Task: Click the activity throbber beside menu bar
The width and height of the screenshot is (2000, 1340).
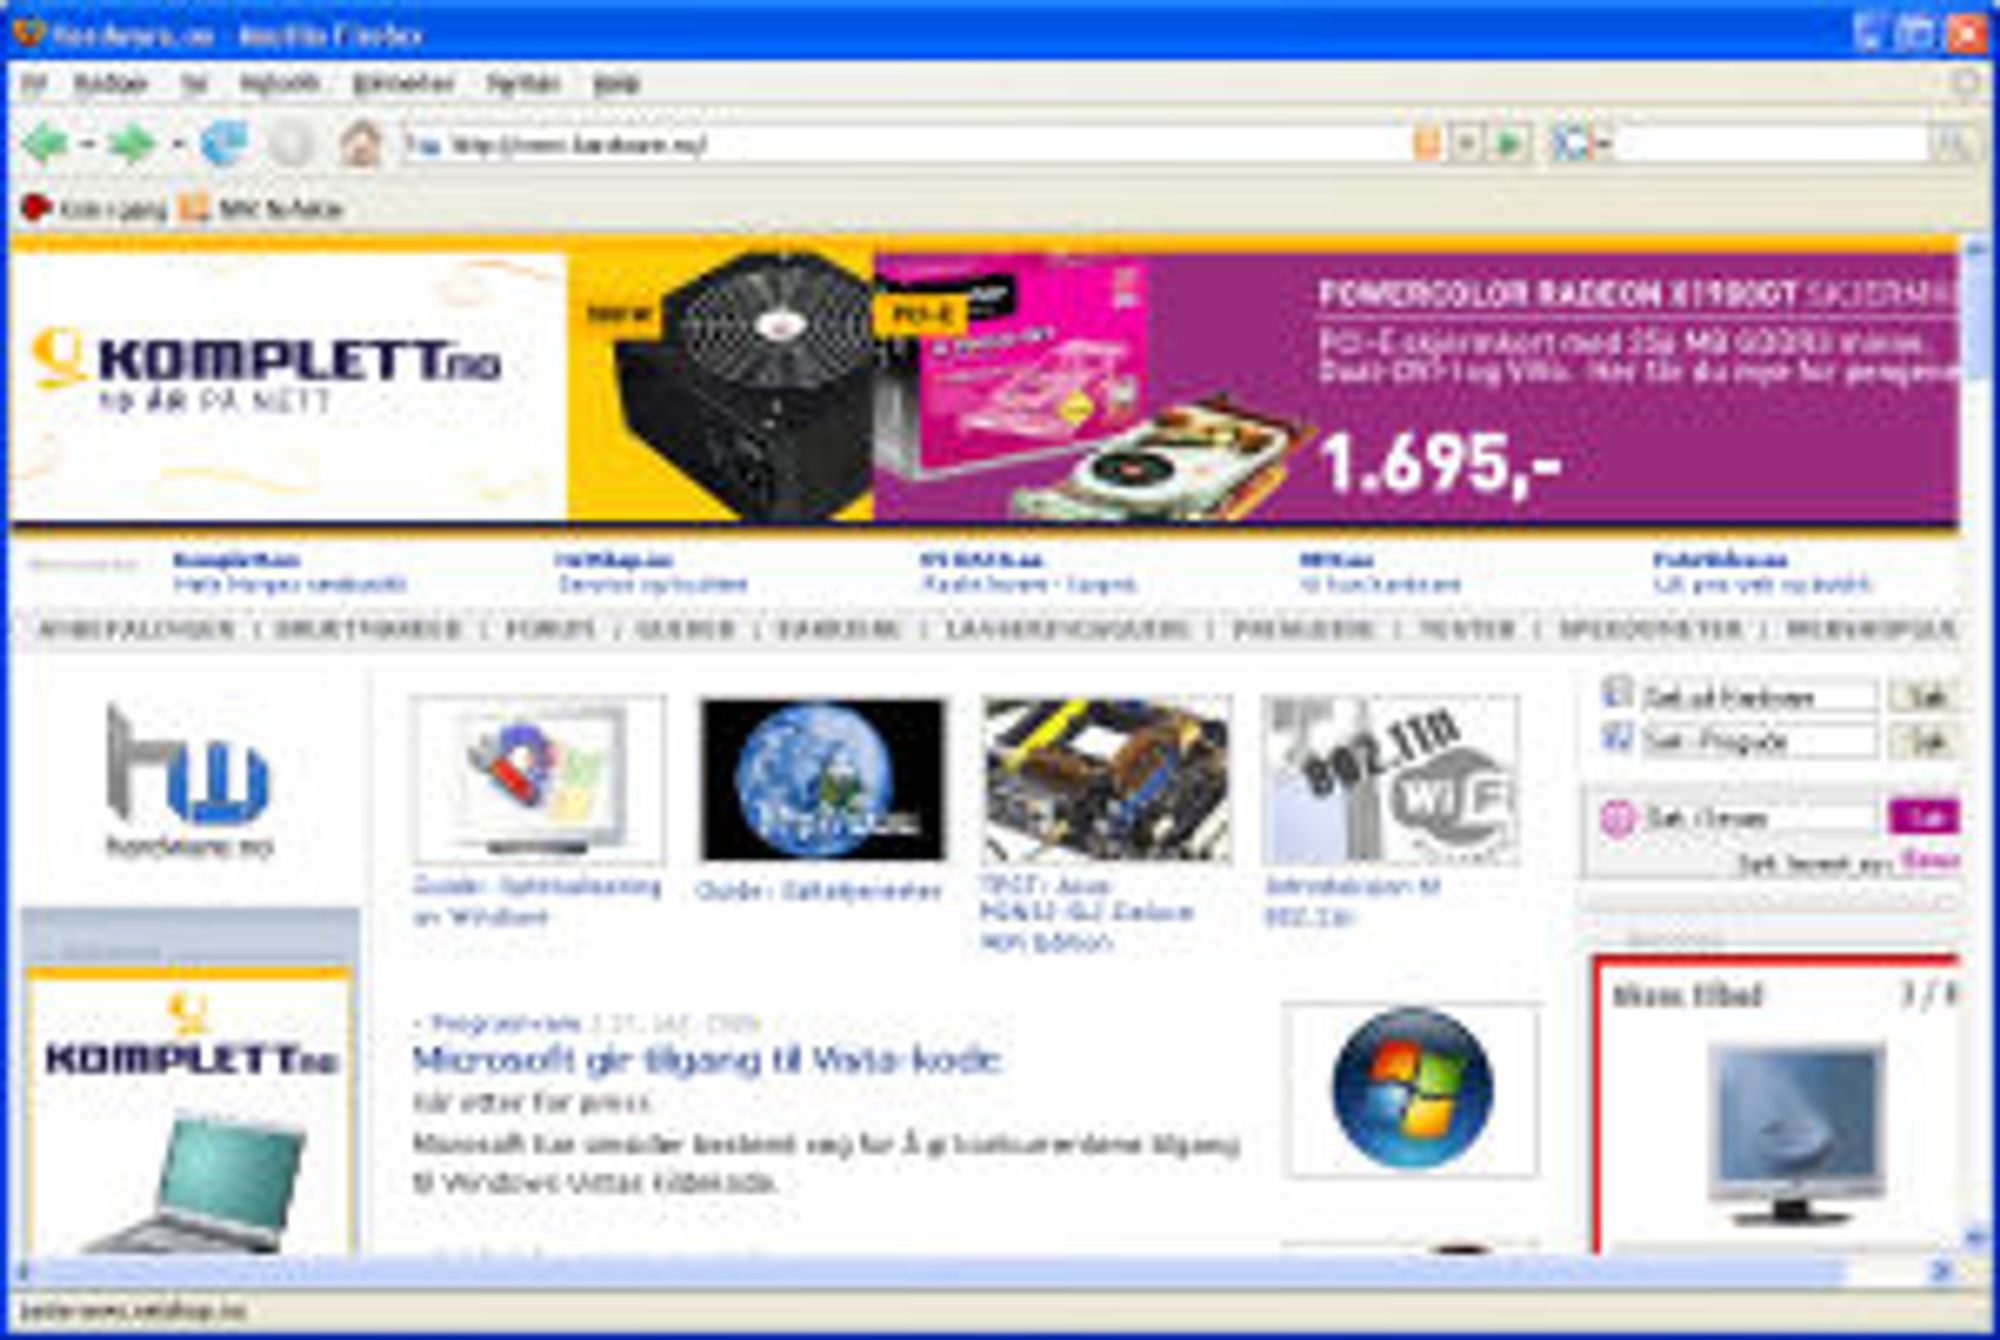Action: pyautogui.click(x=1966, y=84)
